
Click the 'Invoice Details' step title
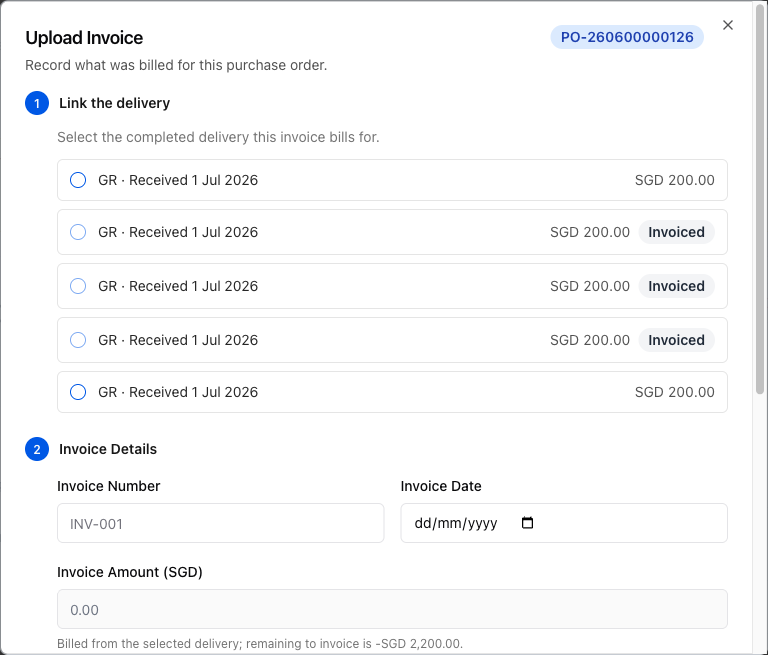pos(108,449)
